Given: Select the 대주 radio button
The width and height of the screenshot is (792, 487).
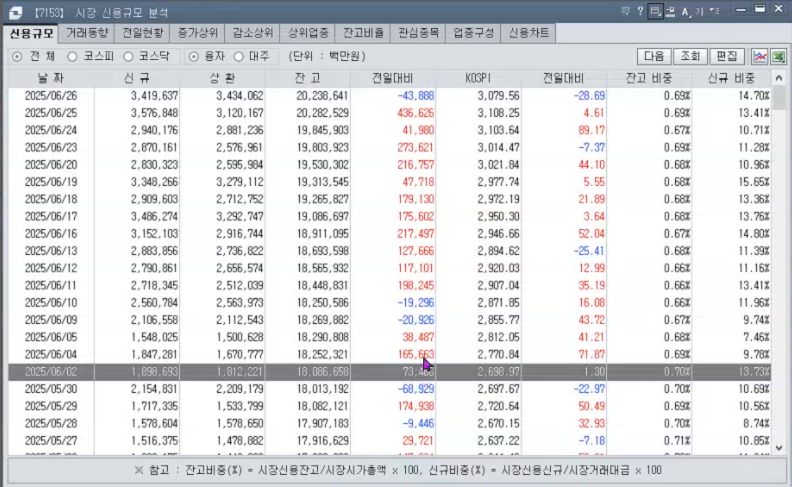Looking at the screenshot, I should pyautogui.click(x=239, y=57).
